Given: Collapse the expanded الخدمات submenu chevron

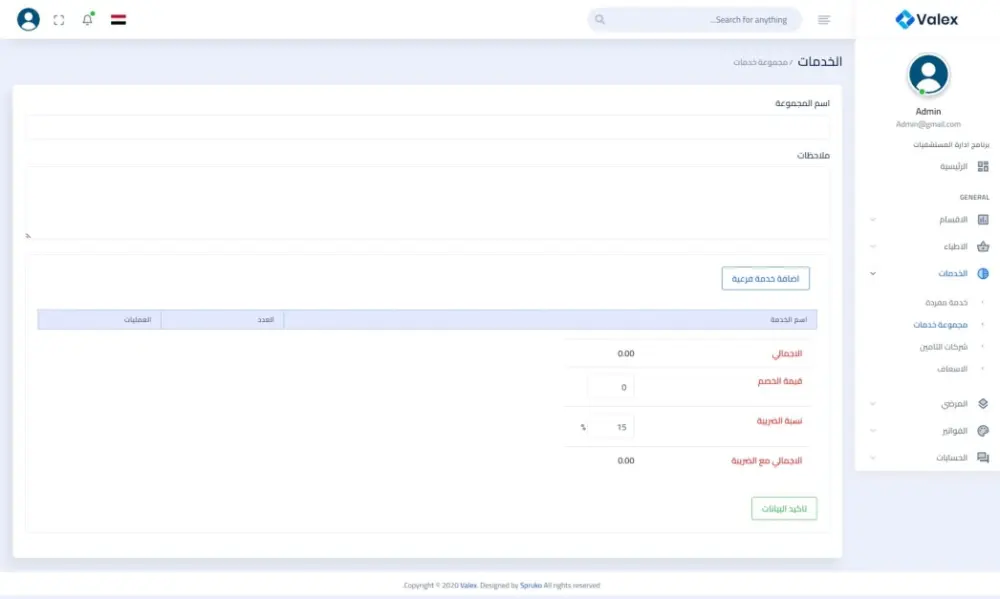Looking at the screenshot, I should (872, 273).
